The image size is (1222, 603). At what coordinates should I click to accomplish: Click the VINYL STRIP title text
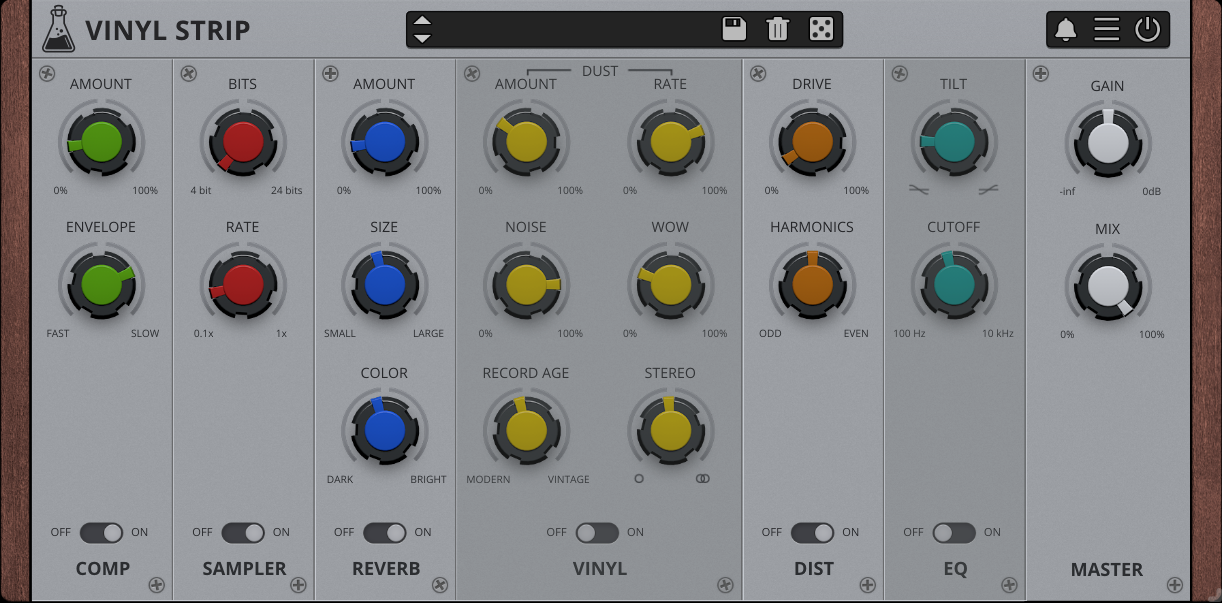pyautogui.click(x=168, y=31)
